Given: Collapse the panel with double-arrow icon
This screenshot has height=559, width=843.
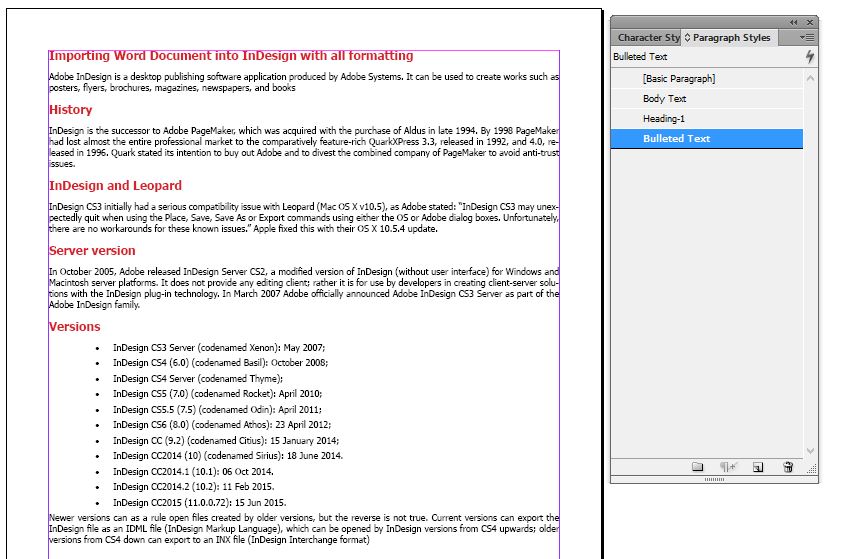Looking at the screenshot, I should pos(794,22).
